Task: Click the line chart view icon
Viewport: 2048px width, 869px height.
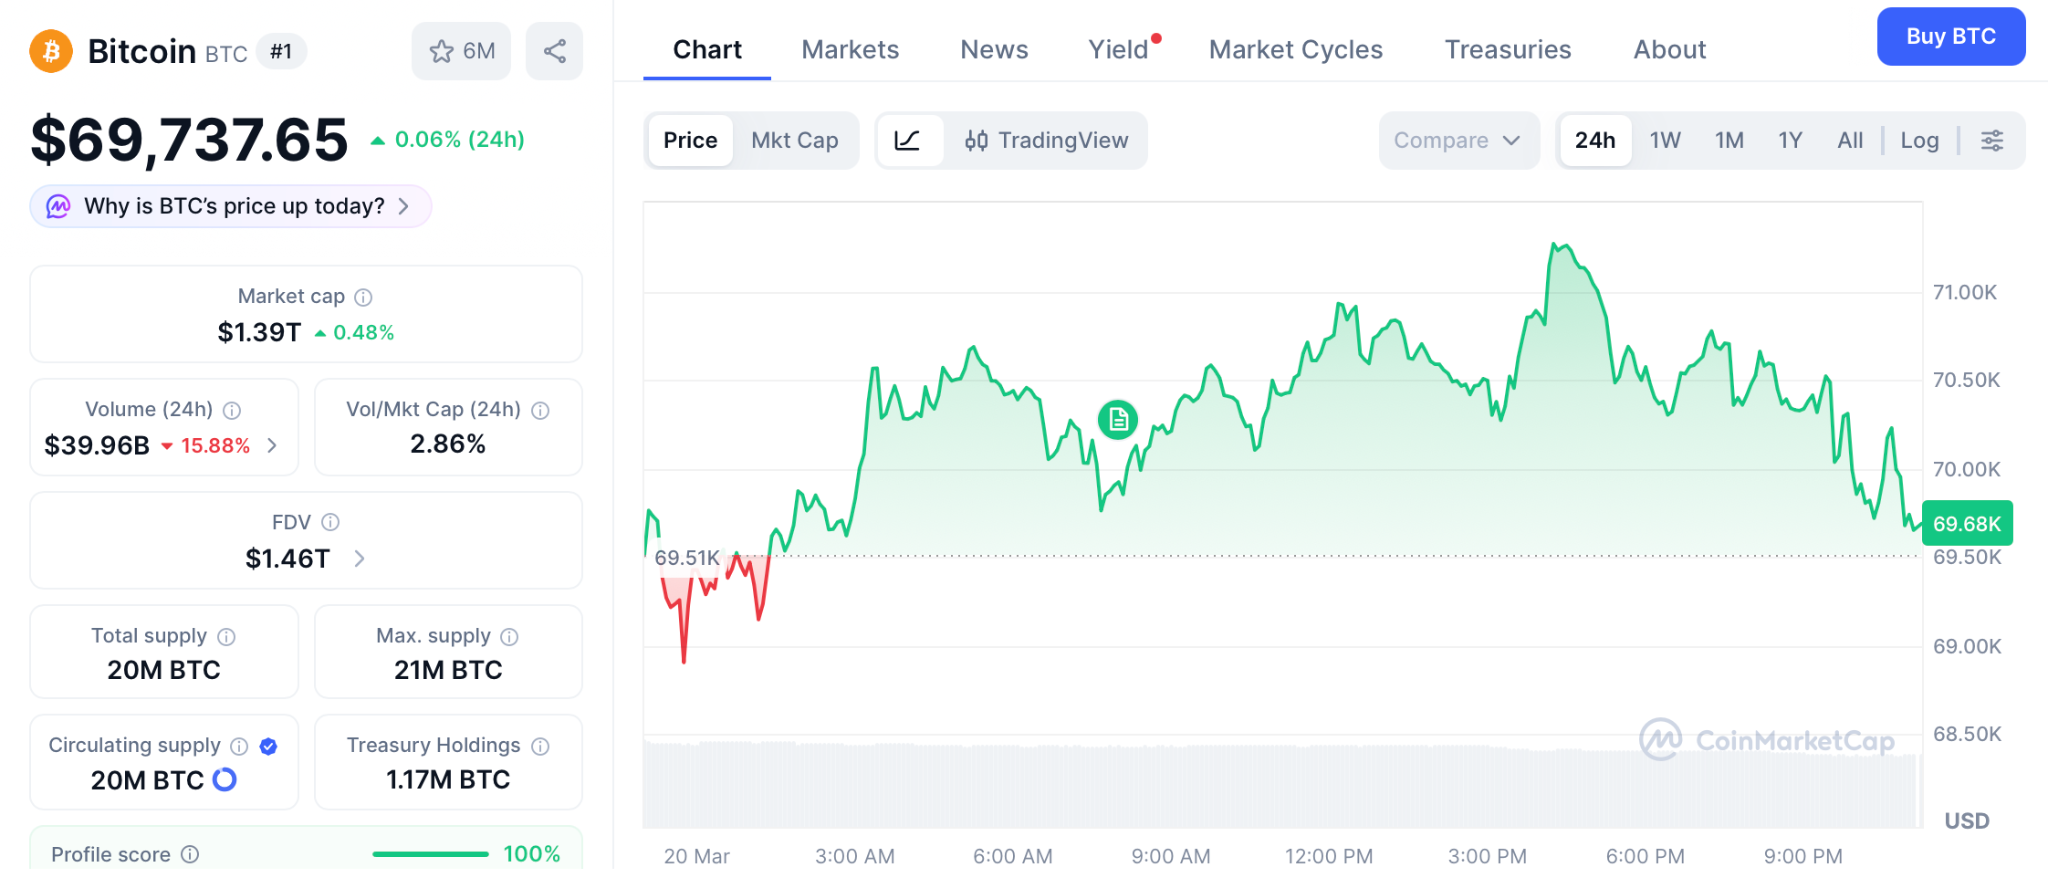Action: [x=907, y=140]
